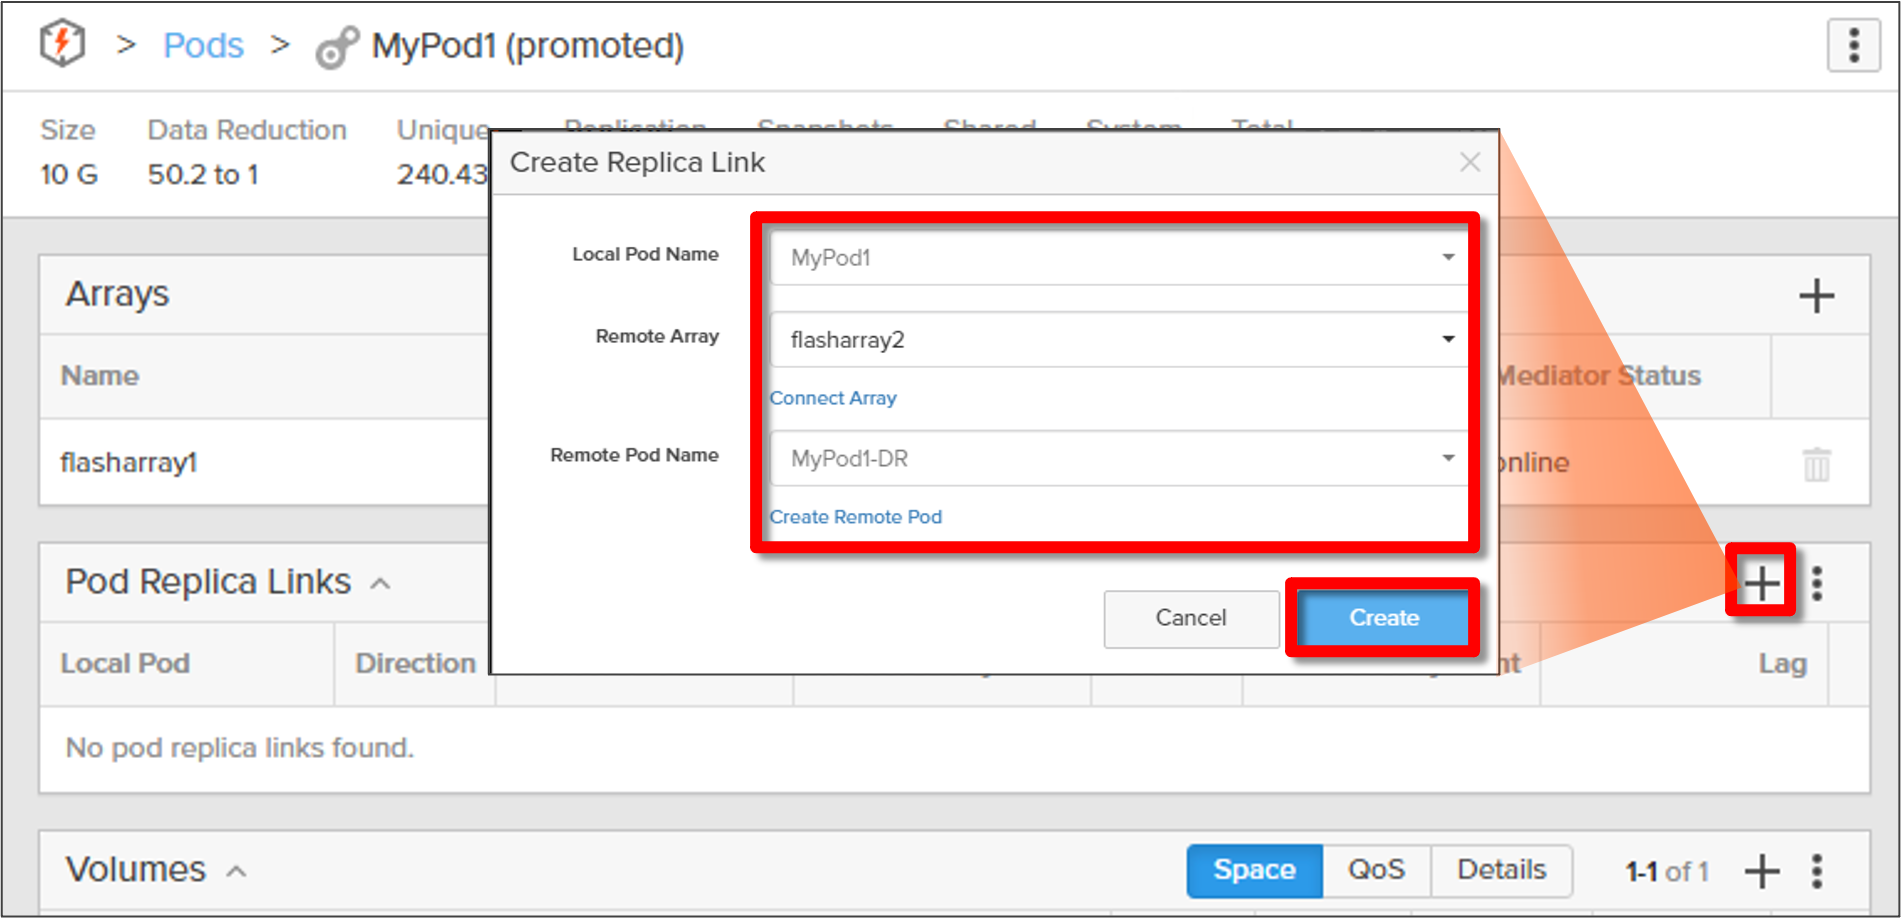The image size is (1902, 918).
Task: Open the Pure Storage home icon
Action: point(62,44)
